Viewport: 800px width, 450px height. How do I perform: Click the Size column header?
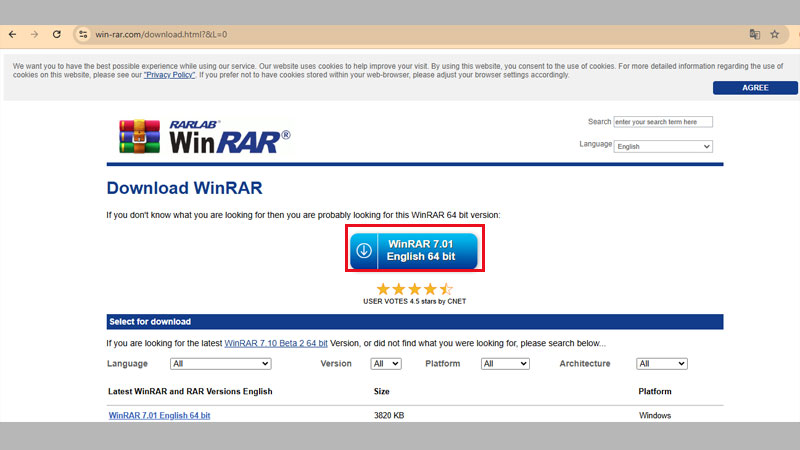tap(382, 391)
